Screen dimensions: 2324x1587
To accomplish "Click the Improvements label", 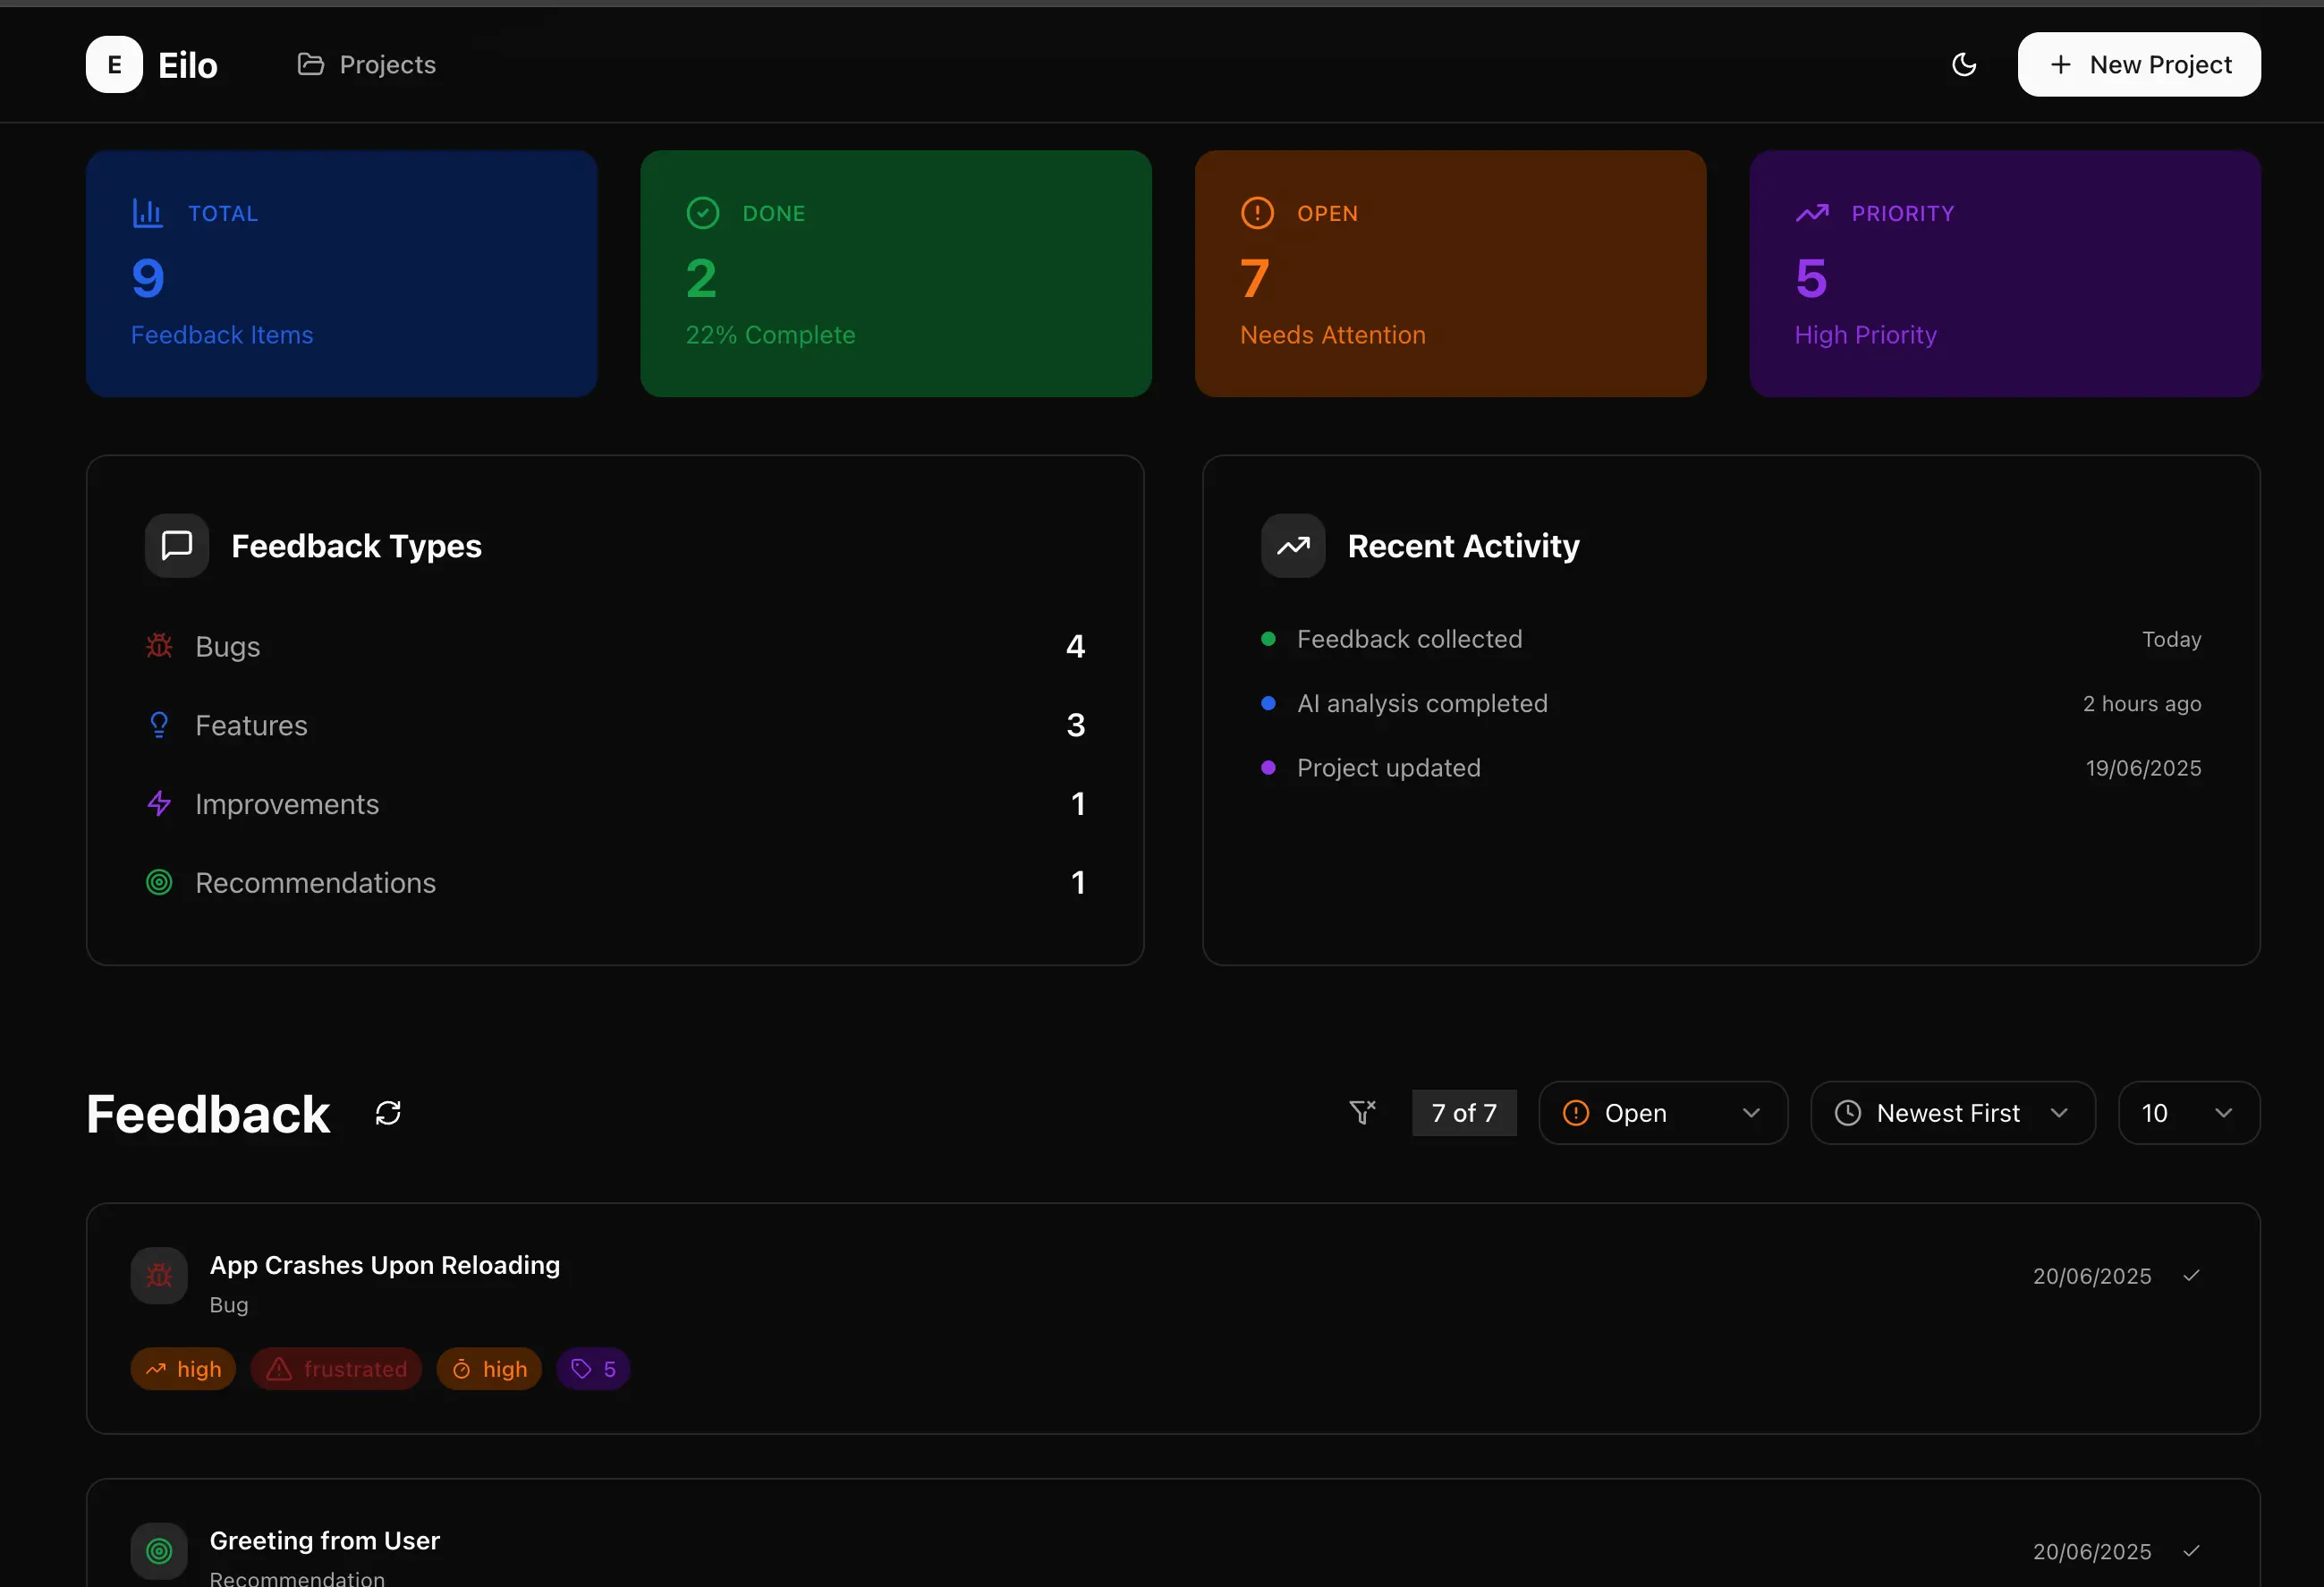I will click(287, 804).
